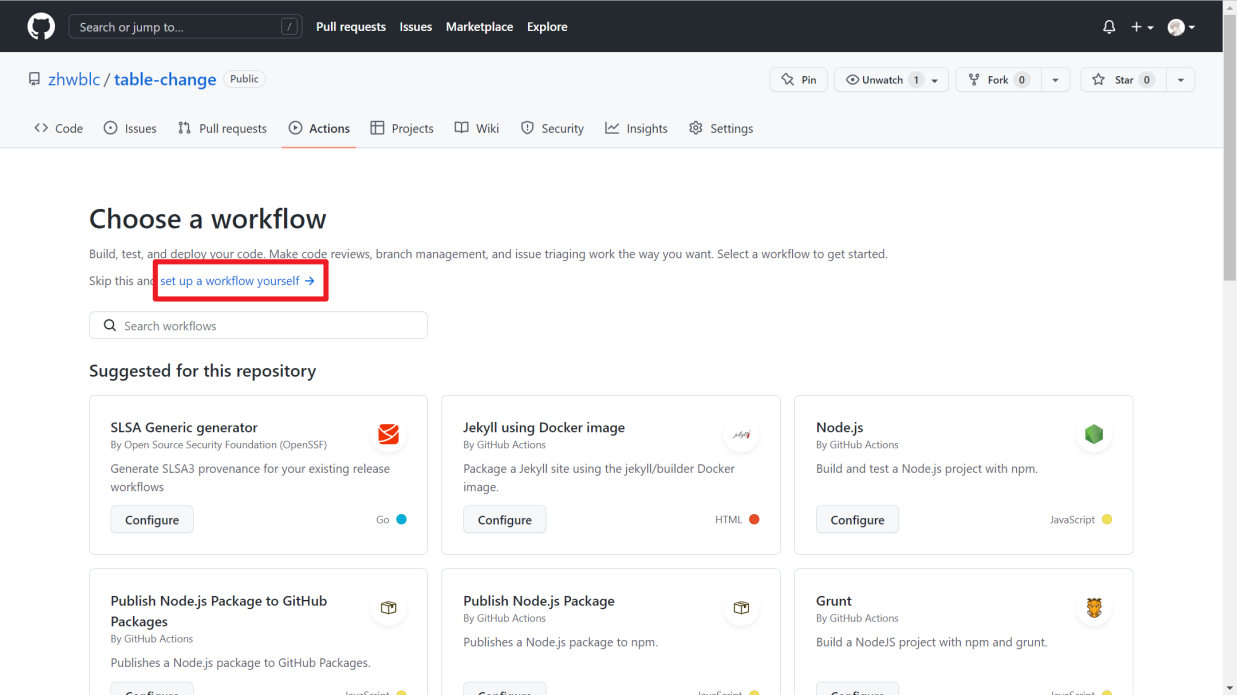
Task: Click the 'Jekyll using Docker image' title
Action: [544, 427]
